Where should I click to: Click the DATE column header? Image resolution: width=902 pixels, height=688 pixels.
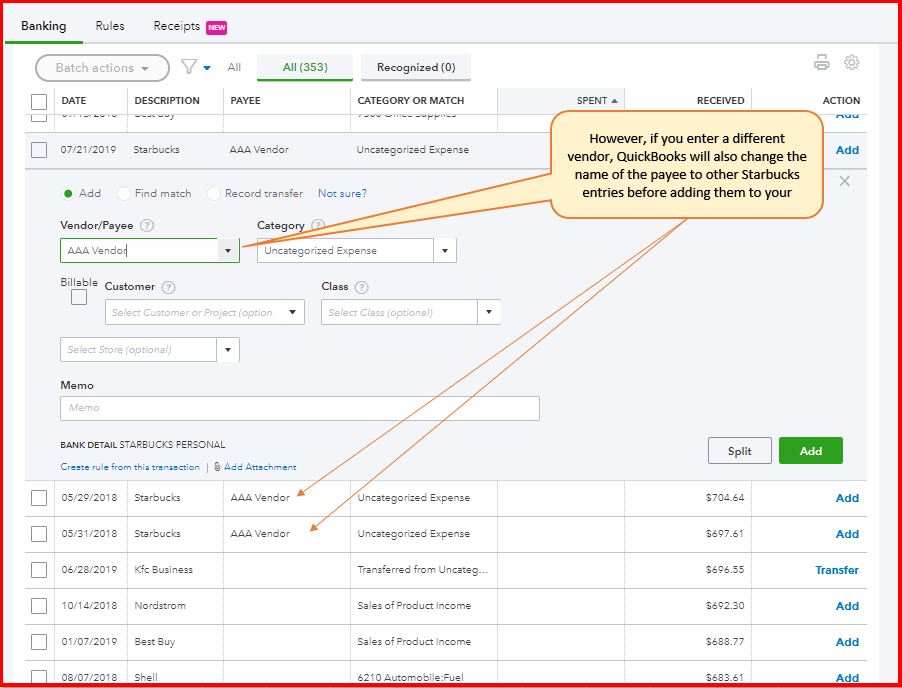(73, 101)
